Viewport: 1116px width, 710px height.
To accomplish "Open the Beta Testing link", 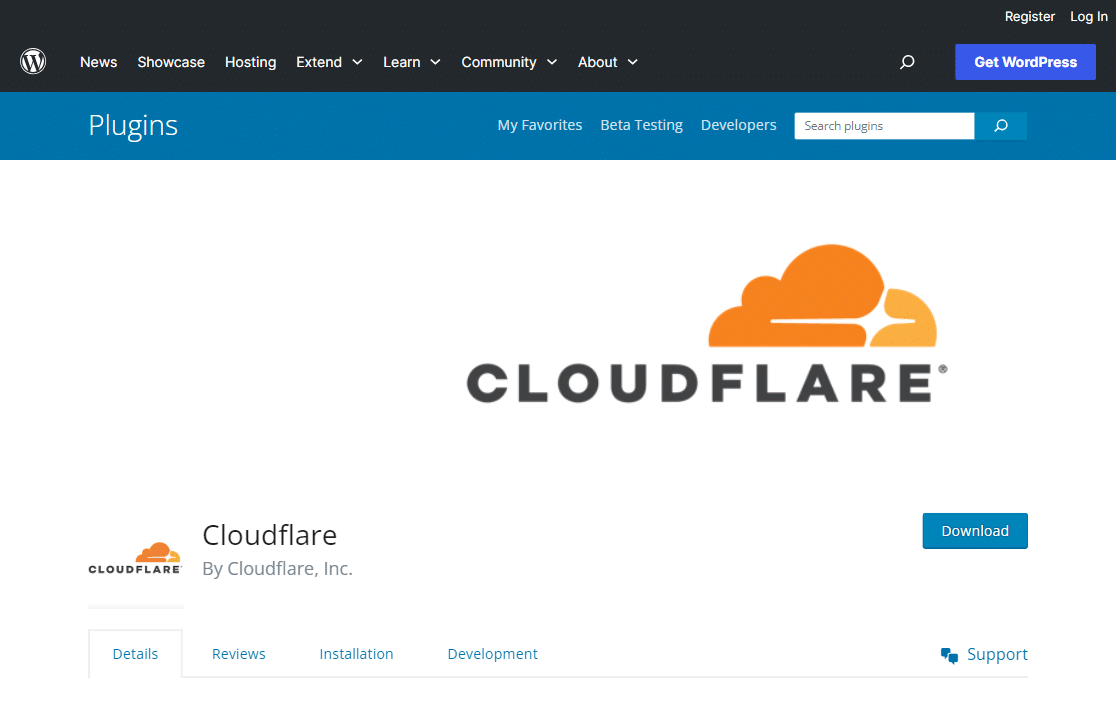I will 641,125.
